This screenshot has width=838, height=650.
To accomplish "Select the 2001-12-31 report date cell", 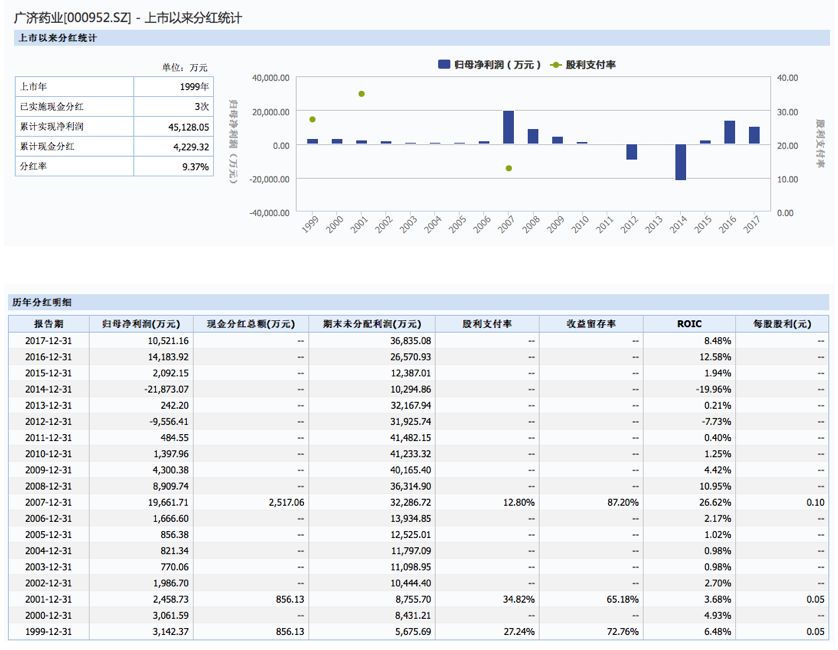I will (48, 600).
